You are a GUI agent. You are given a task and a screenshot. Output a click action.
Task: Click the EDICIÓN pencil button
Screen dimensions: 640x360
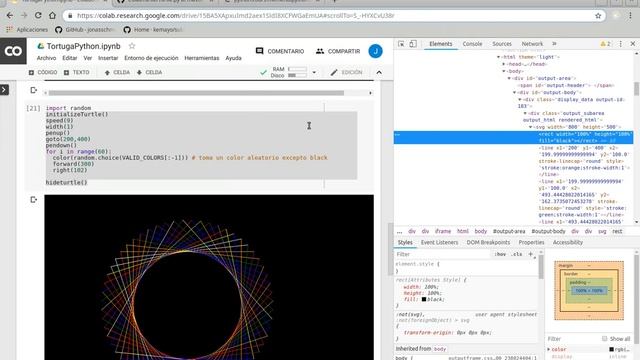[346, 72]
